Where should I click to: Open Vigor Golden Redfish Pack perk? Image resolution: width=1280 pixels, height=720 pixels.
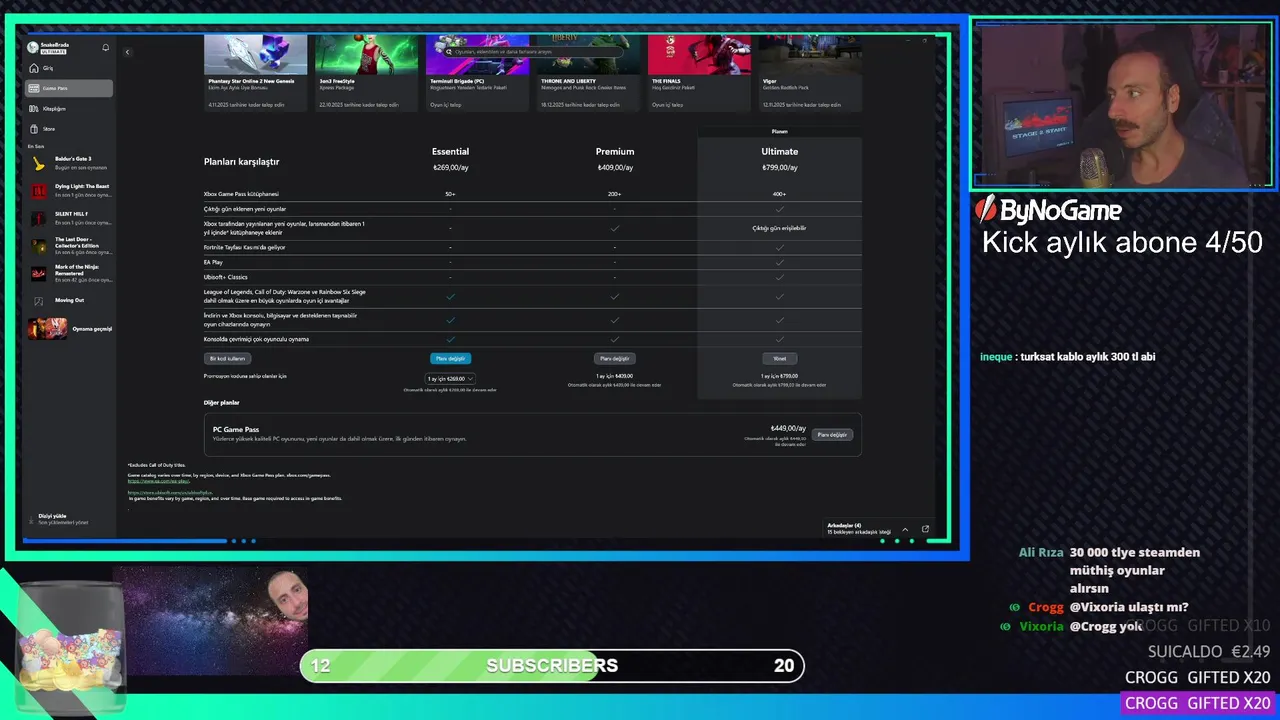(810, 73)
